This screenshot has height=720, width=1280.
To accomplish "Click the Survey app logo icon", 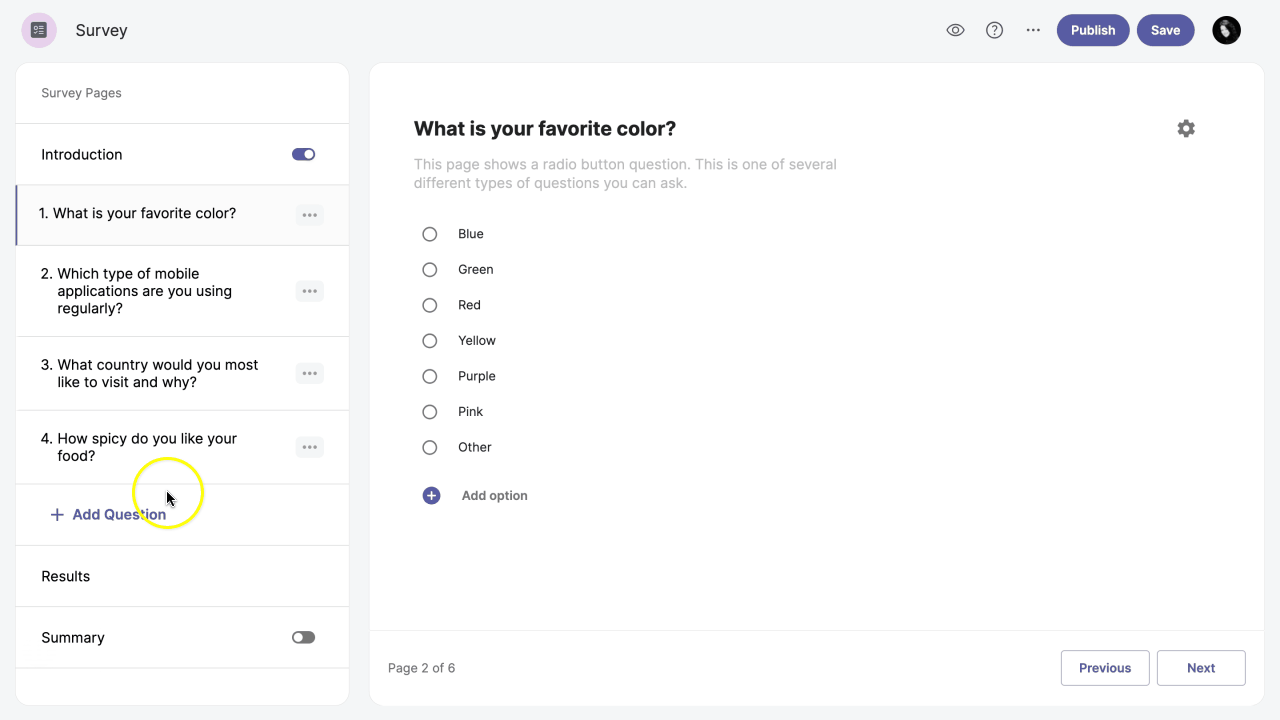I will pyautogui.click(x=39, y=30).
